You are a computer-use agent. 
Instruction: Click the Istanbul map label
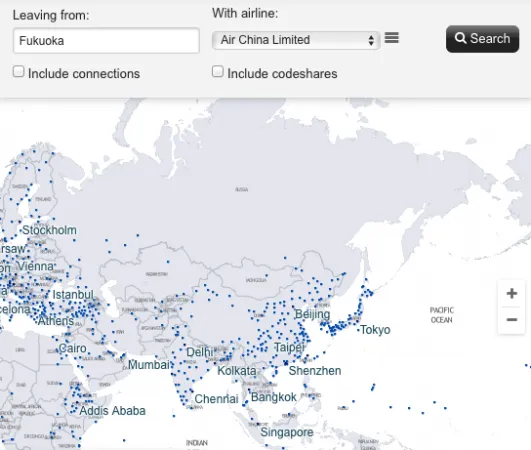(73, 295)
